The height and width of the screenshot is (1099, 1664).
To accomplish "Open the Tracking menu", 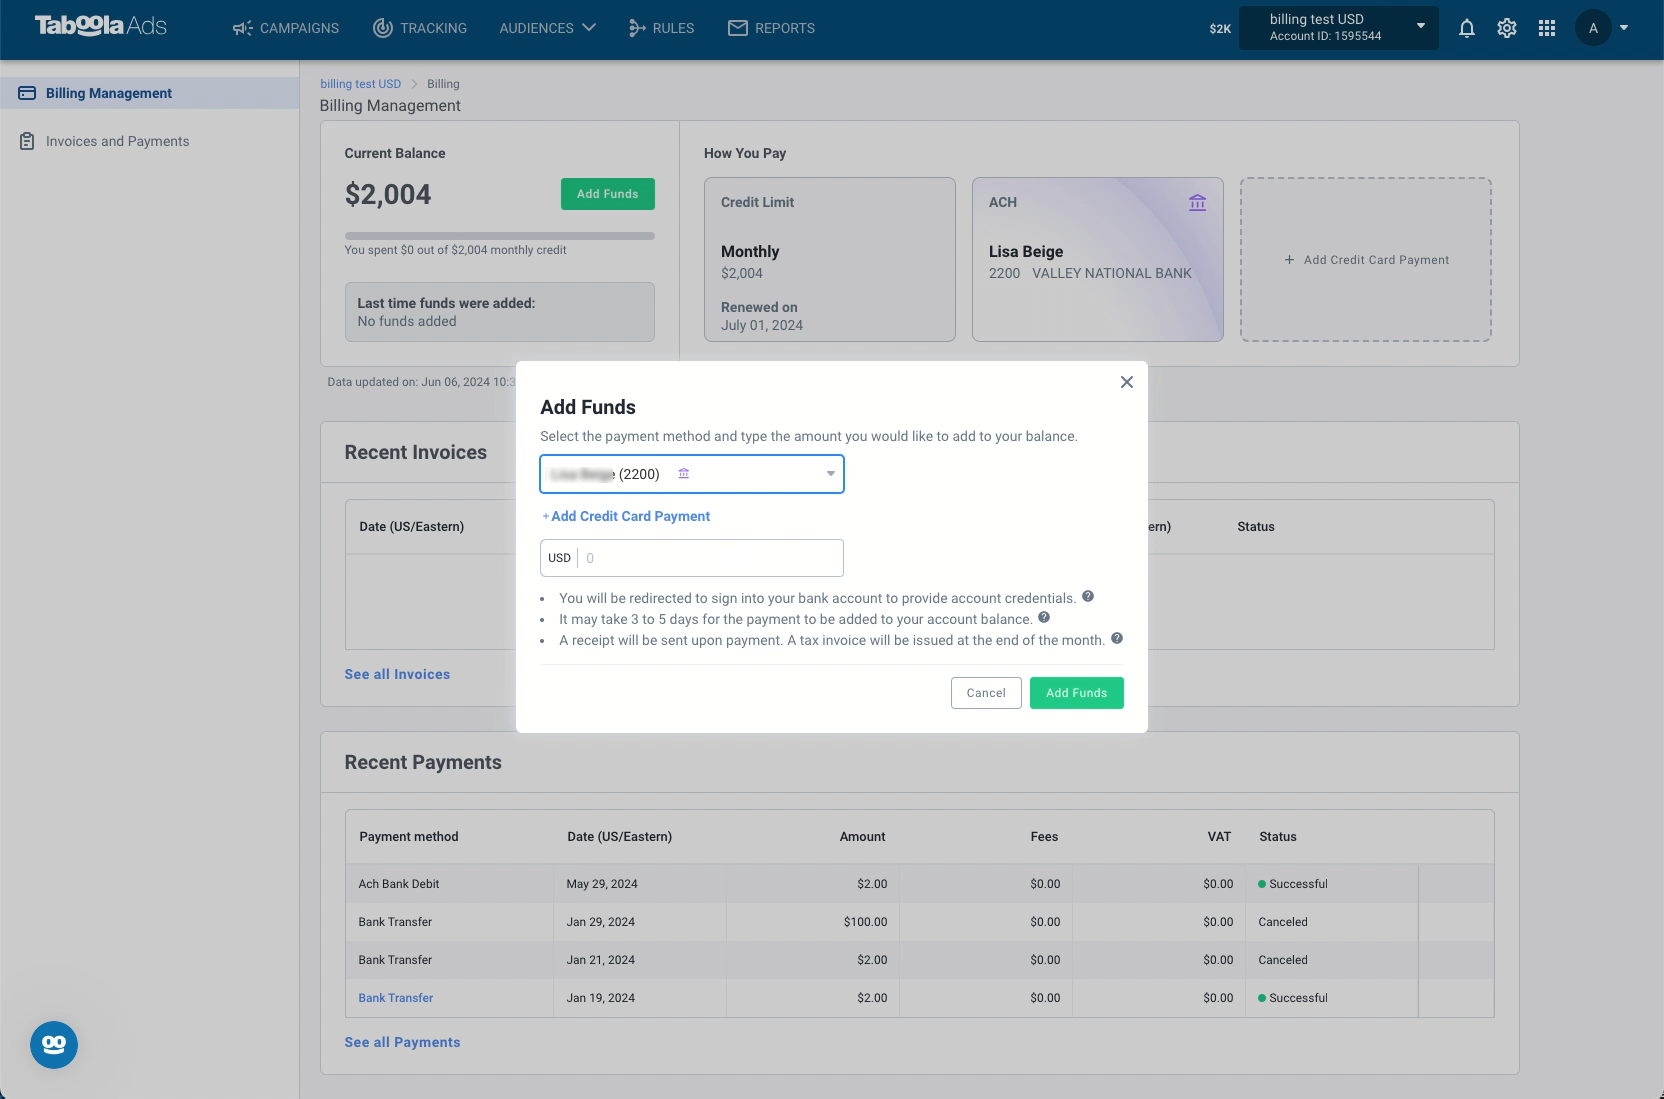I will coord(420,28).
